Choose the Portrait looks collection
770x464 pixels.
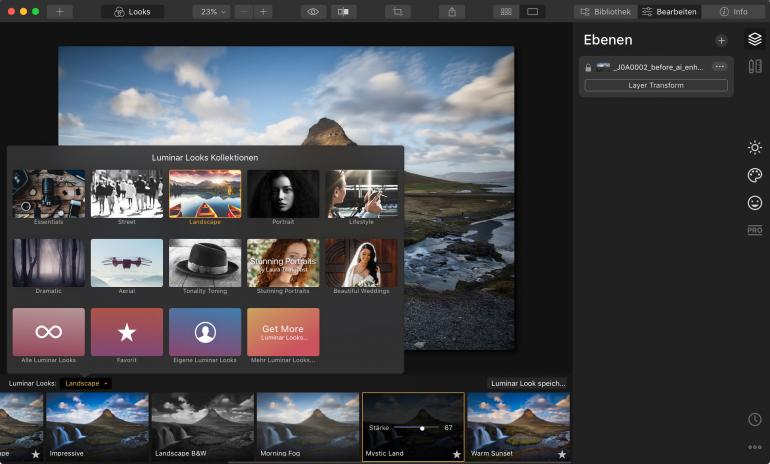pyautogui.click(x=283, y=194)
